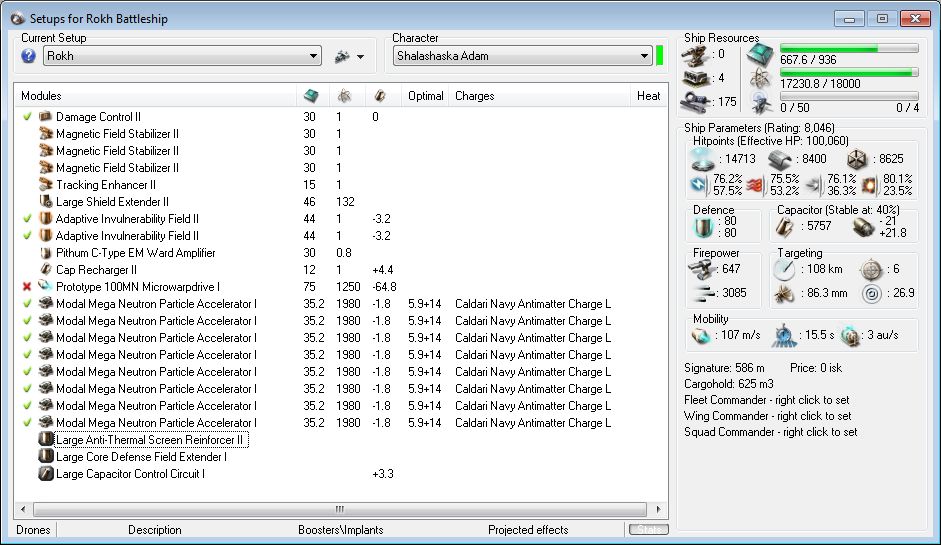
Task: Click the Stats button at bottom
Action: tap(649, 529)
